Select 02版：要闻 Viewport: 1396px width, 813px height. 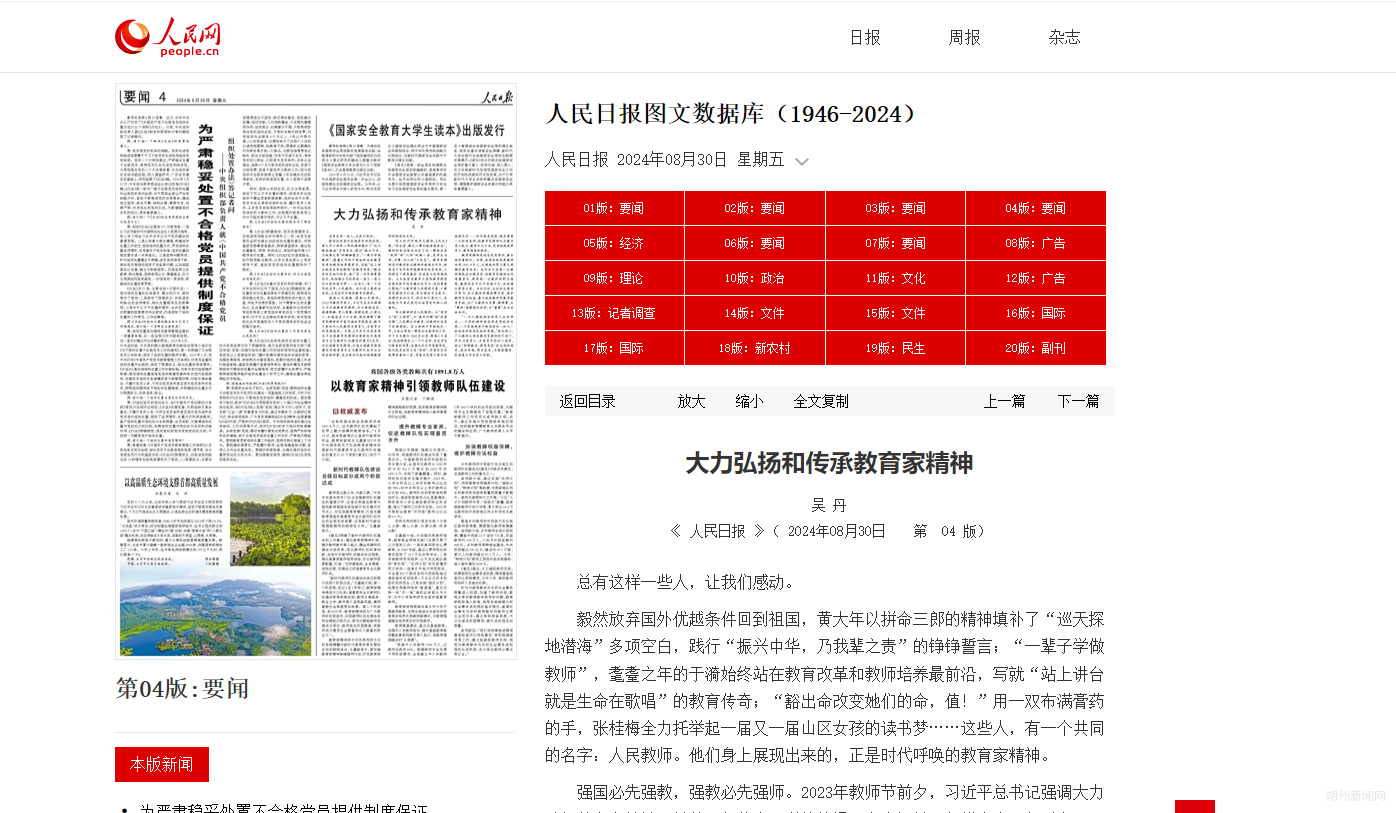pos(755,208)
